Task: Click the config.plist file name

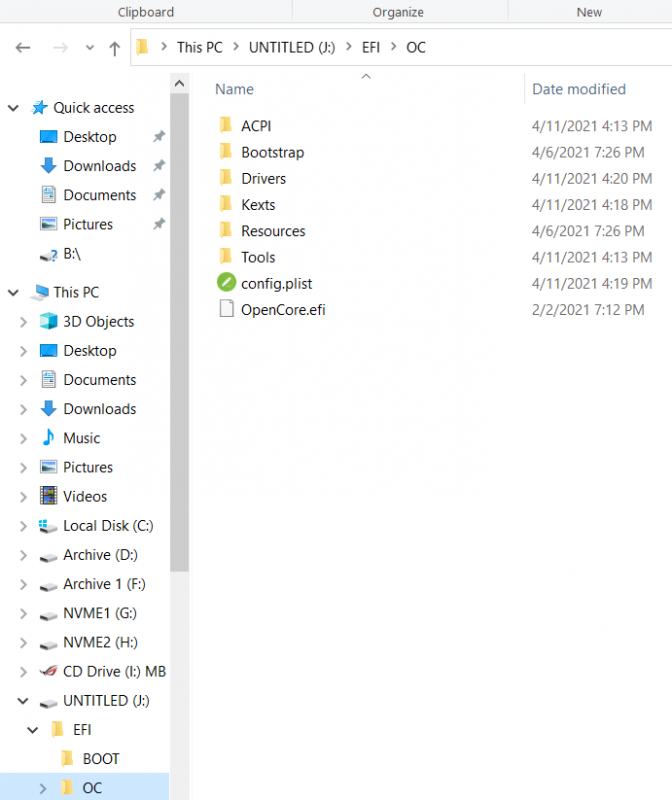Action: coord(276,284)
